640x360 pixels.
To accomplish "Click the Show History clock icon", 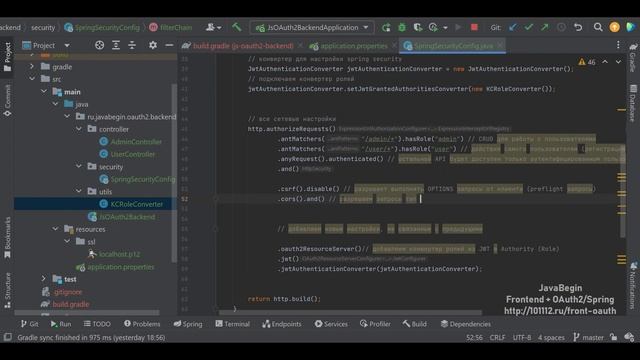I will coord(561,27).
